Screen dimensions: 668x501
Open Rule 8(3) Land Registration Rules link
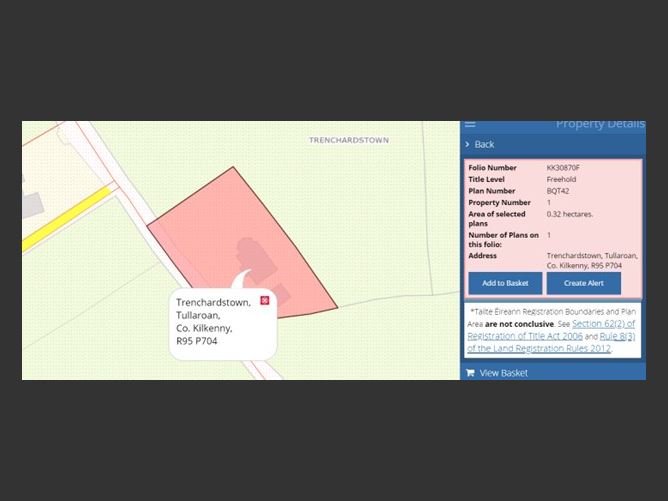[x=617, y=337]
